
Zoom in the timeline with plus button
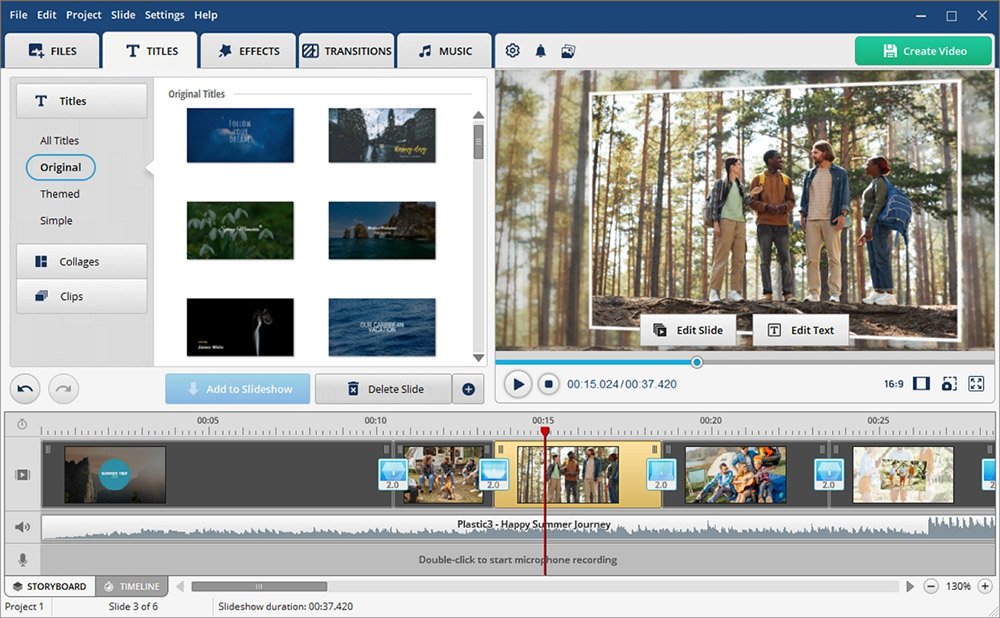pyautogui.click(x=985, y=586)
